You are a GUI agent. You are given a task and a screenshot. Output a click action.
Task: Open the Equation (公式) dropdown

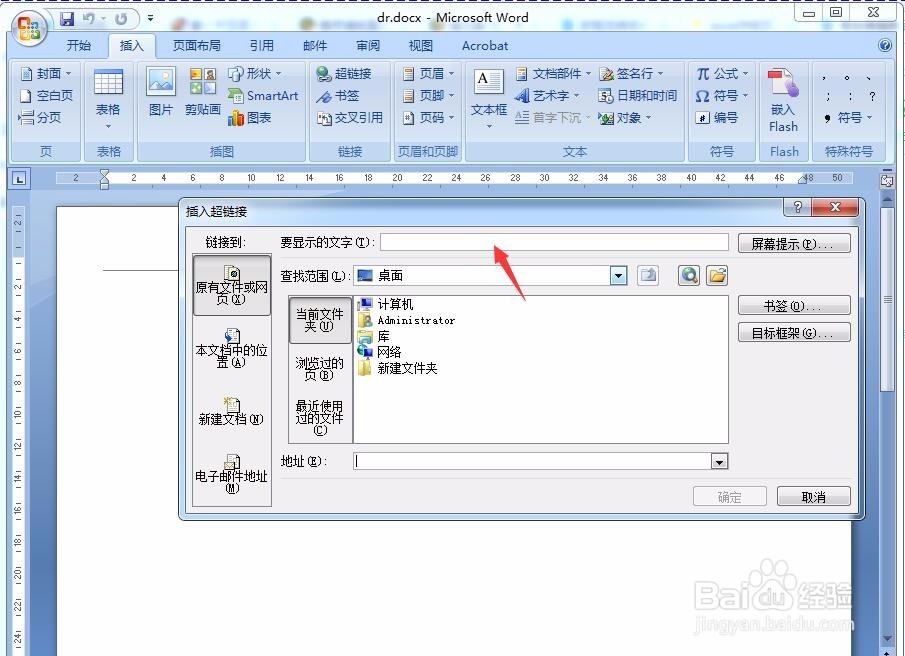[721, 73]
